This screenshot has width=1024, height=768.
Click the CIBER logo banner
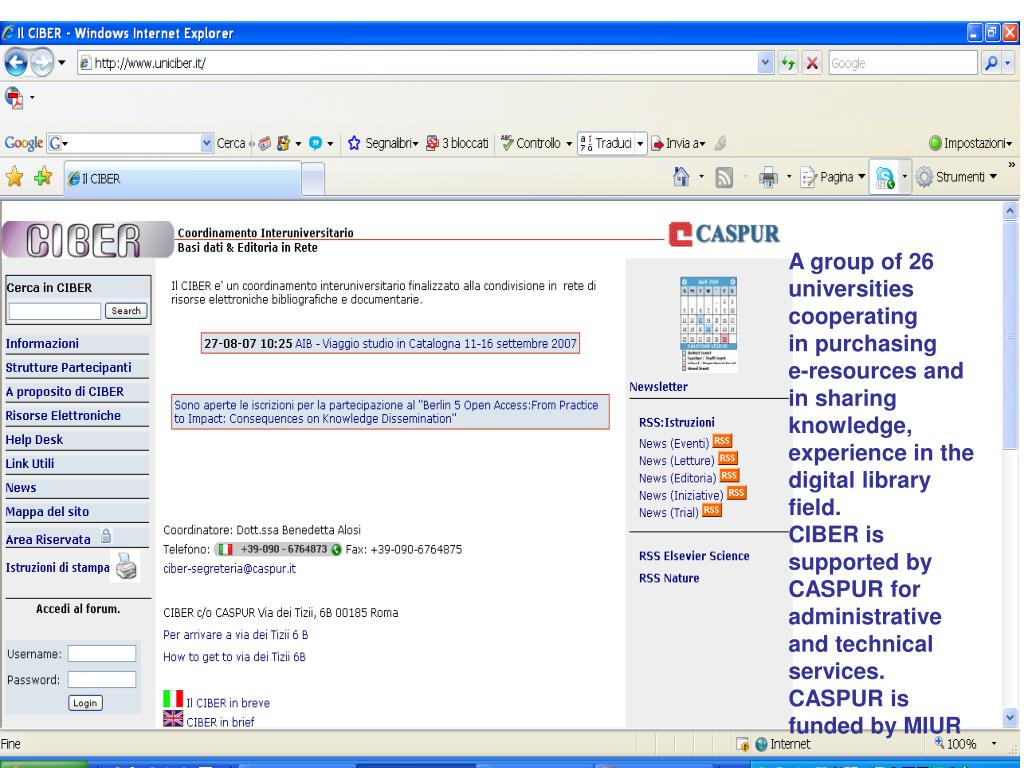coord(86,240)
